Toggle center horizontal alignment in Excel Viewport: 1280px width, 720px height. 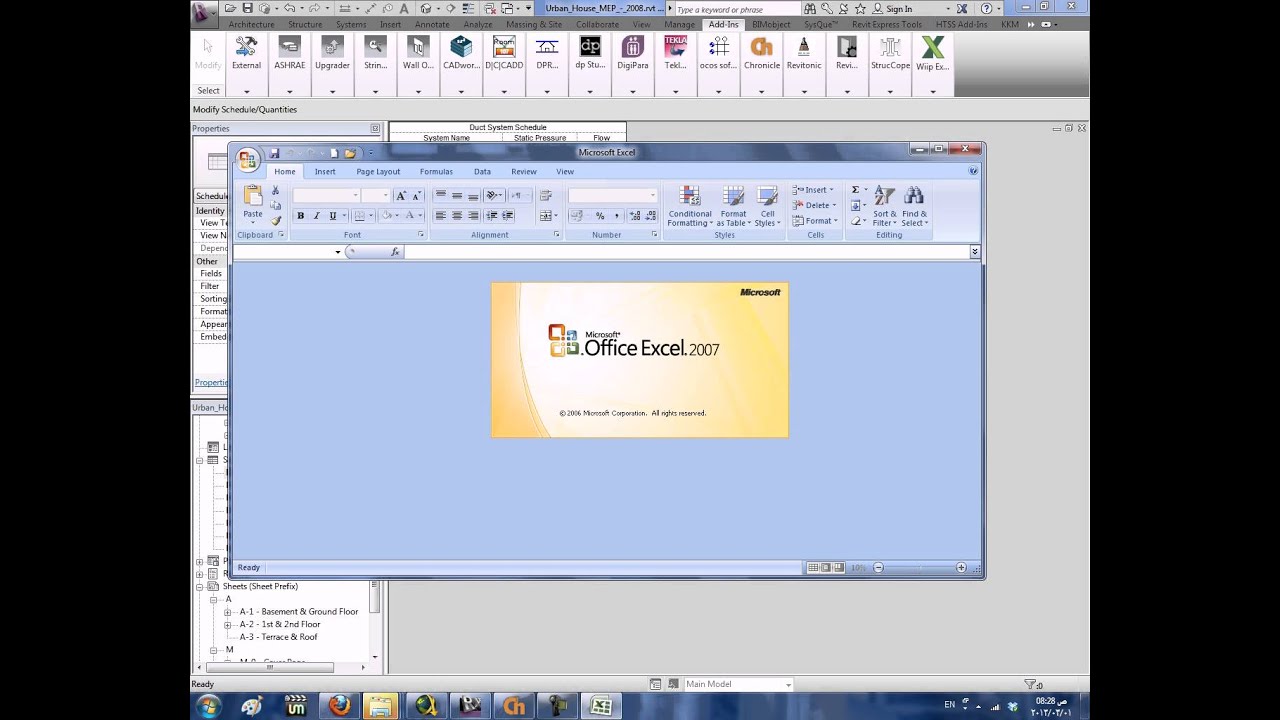(457, 216)
